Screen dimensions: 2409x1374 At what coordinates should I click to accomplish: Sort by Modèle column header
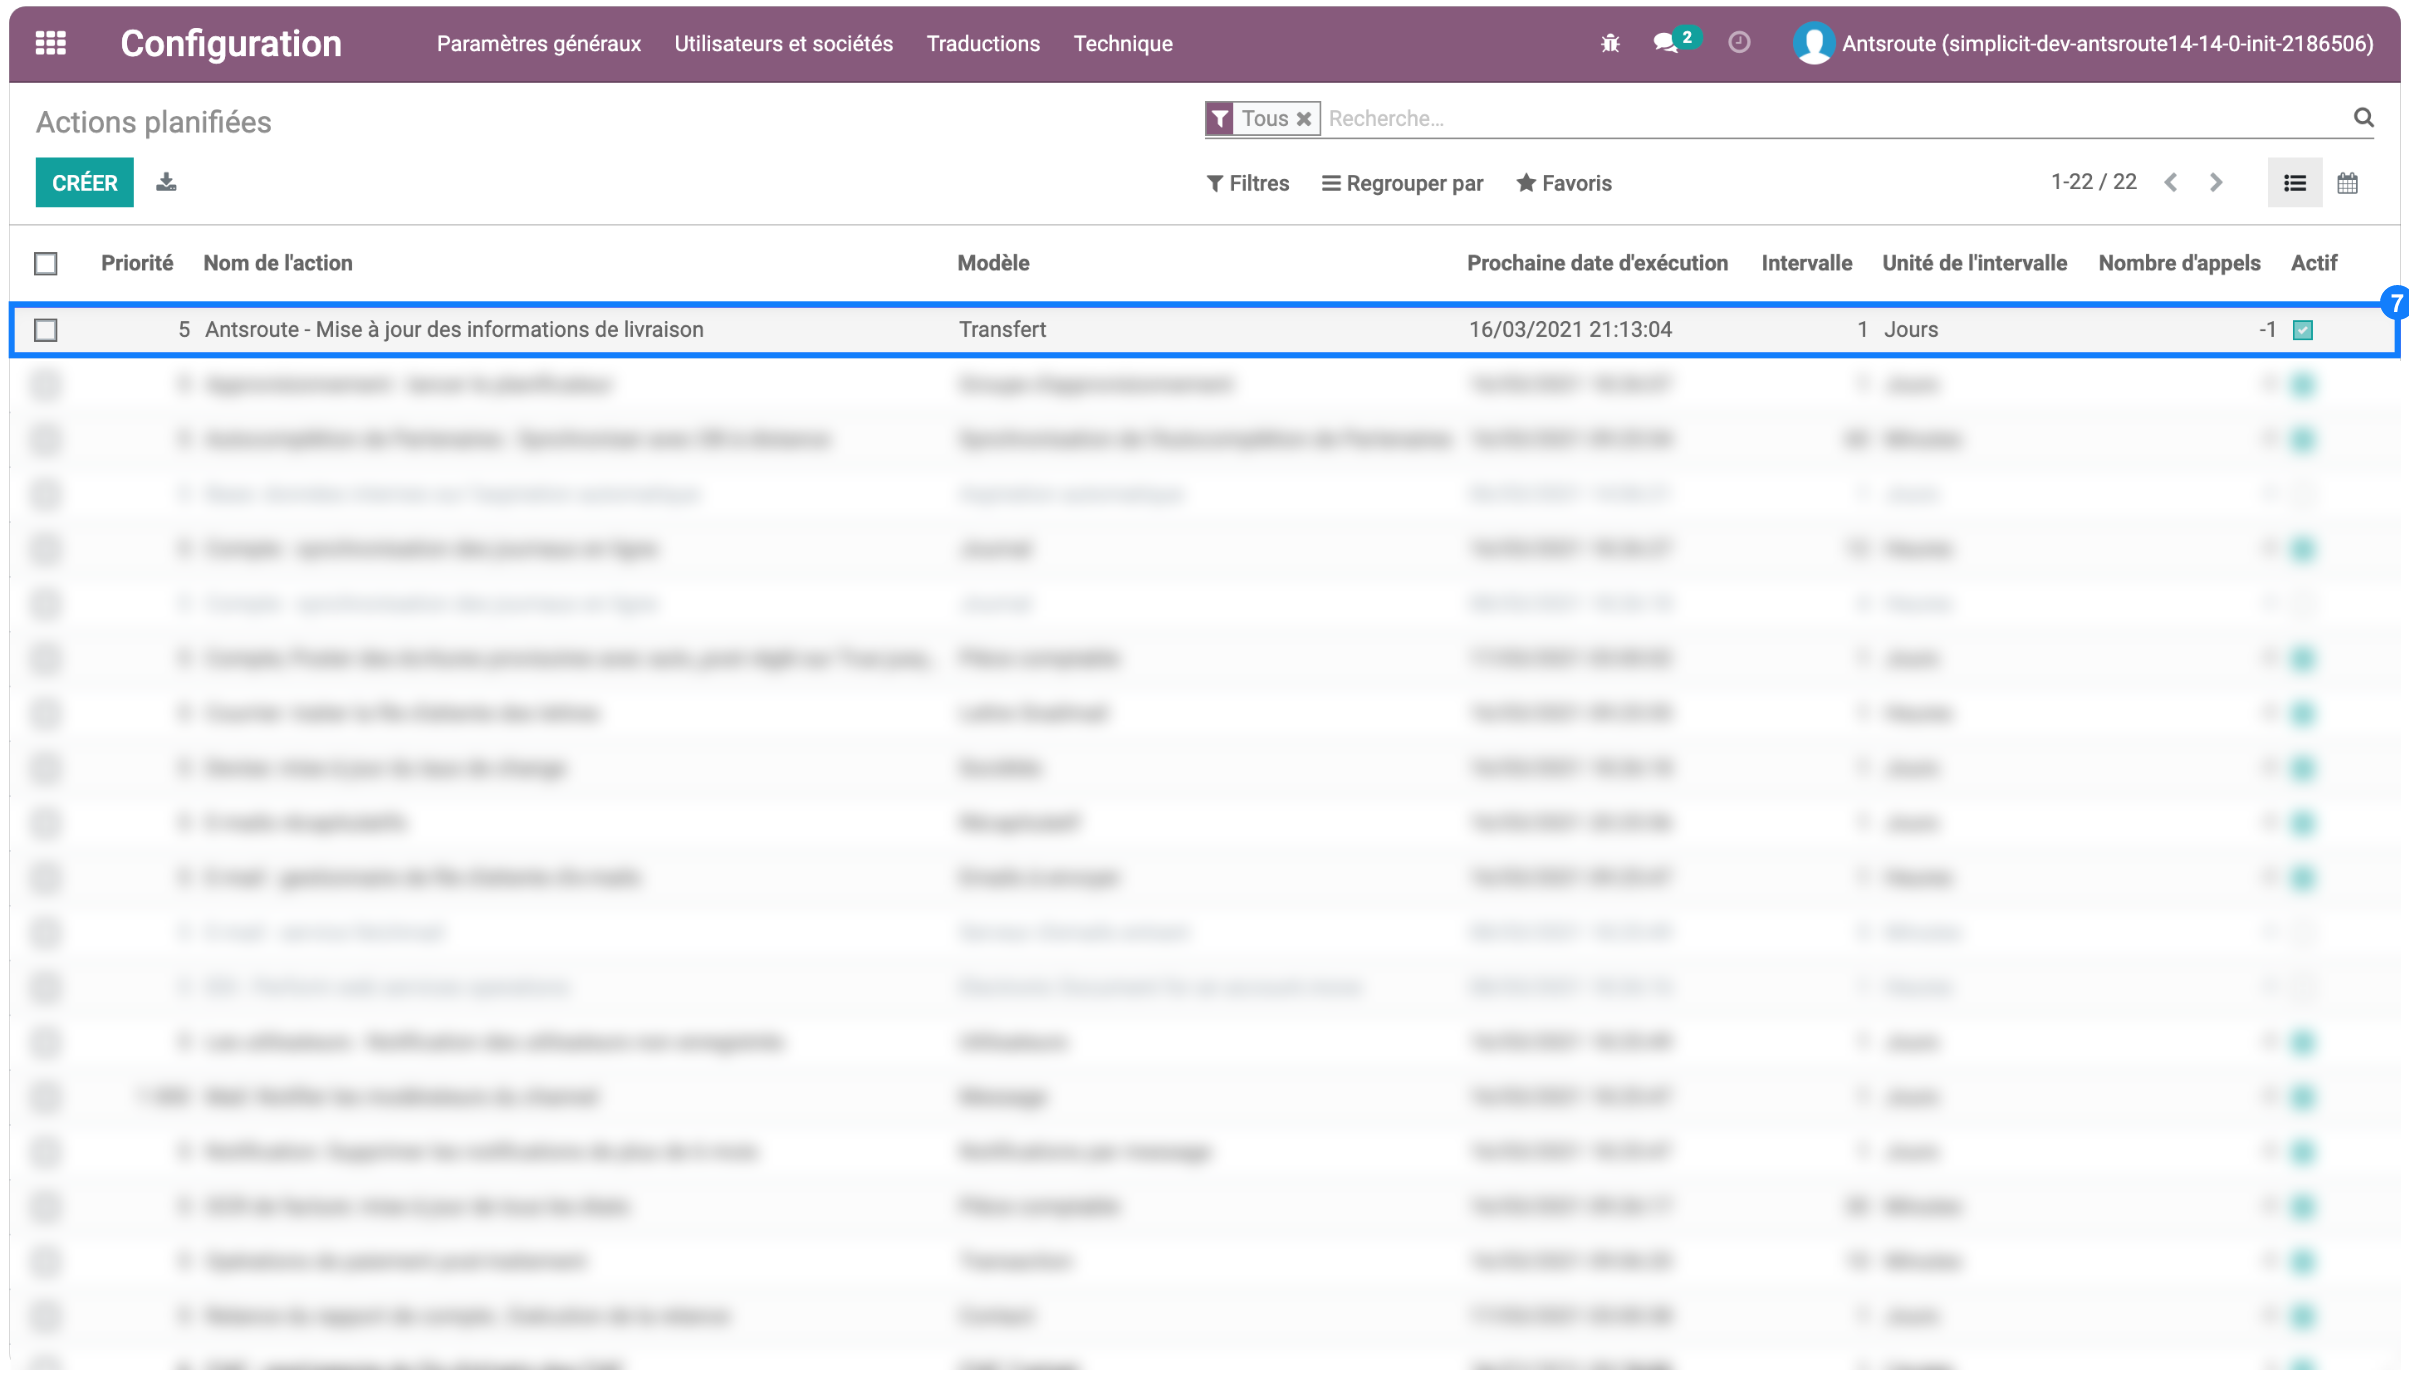pyautogui.click(x=993, y=262)
